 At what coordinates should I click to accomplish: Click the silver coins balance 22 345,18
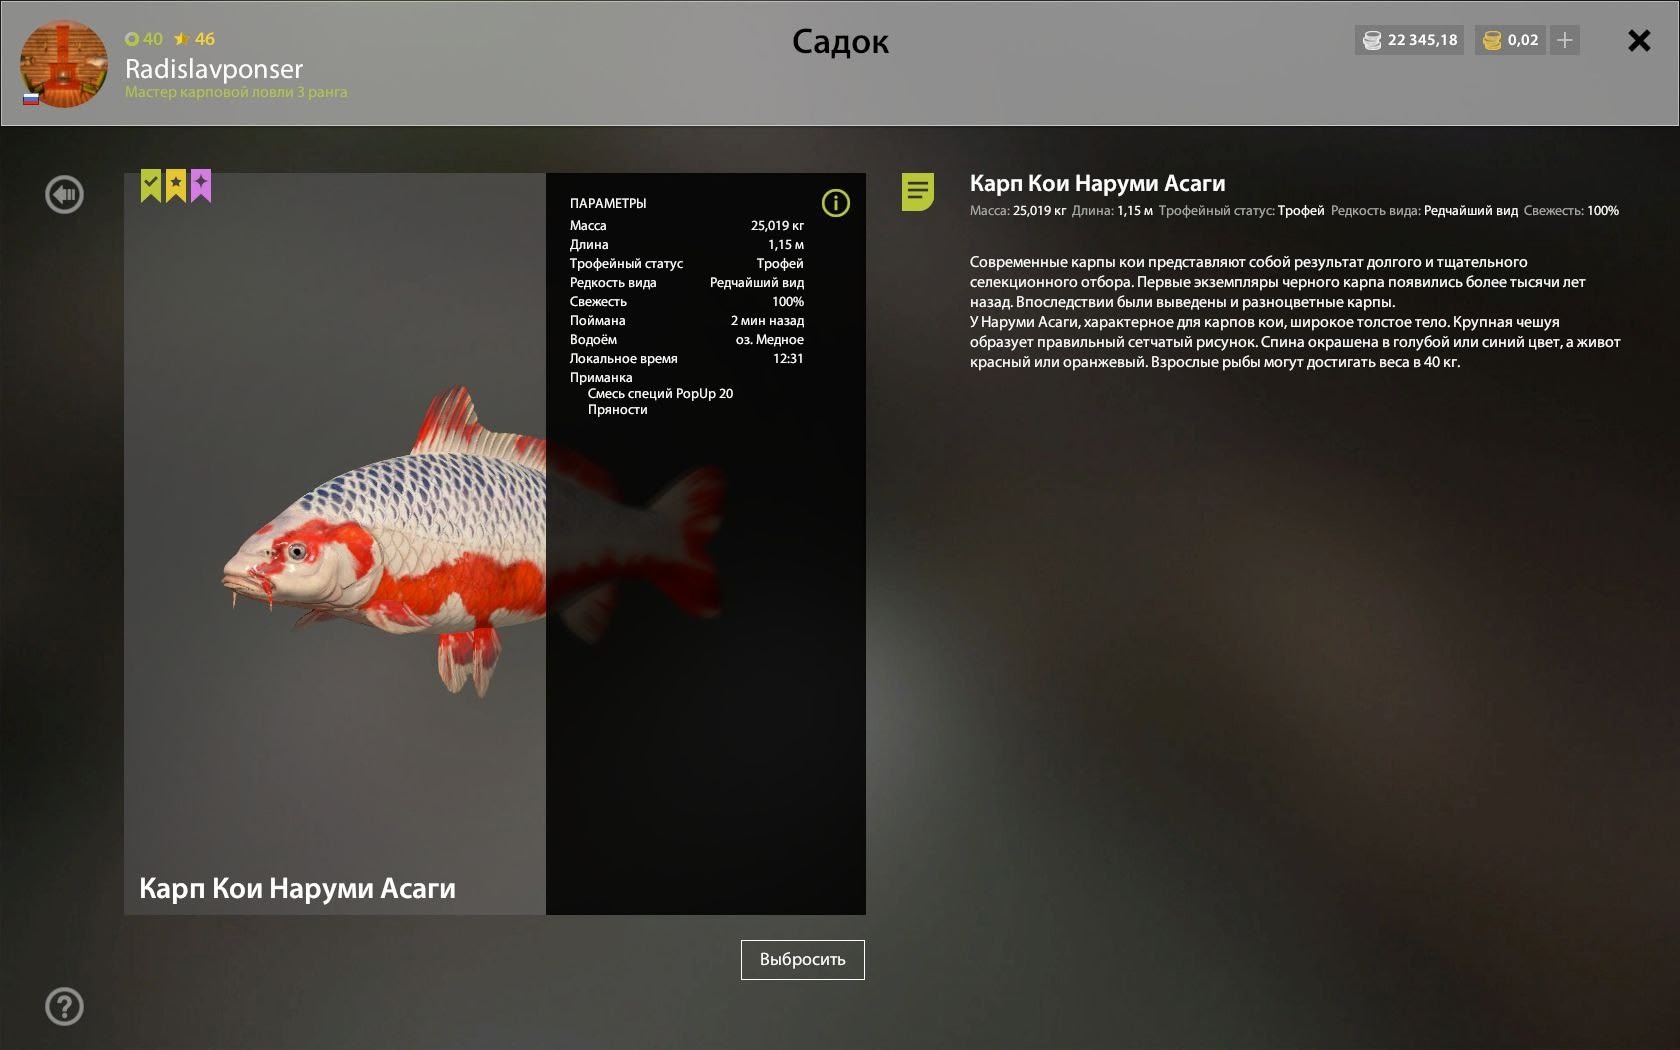point(1409,40)
